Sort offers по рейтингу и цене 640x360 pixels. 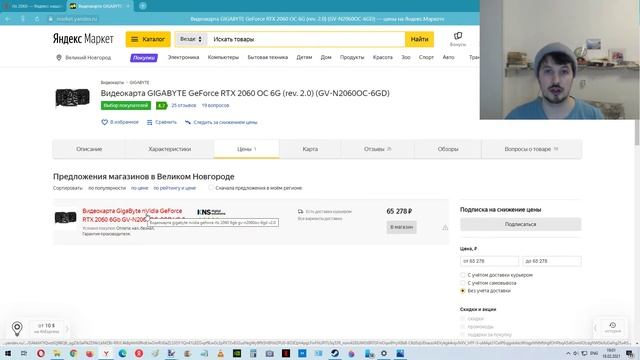(x=175, y=188)
